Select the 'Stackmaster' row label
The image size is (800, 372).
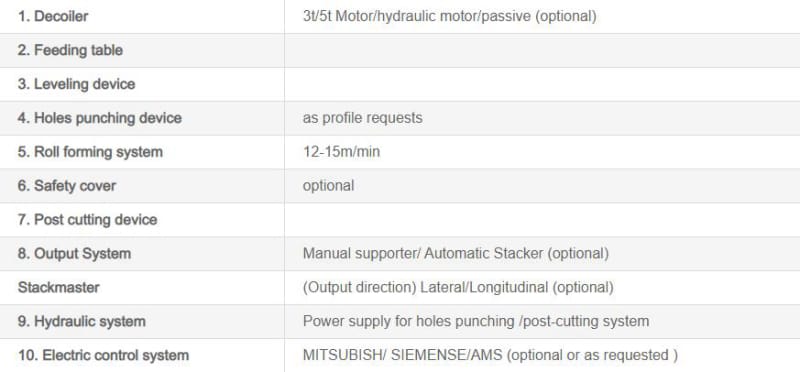(59, 287)
